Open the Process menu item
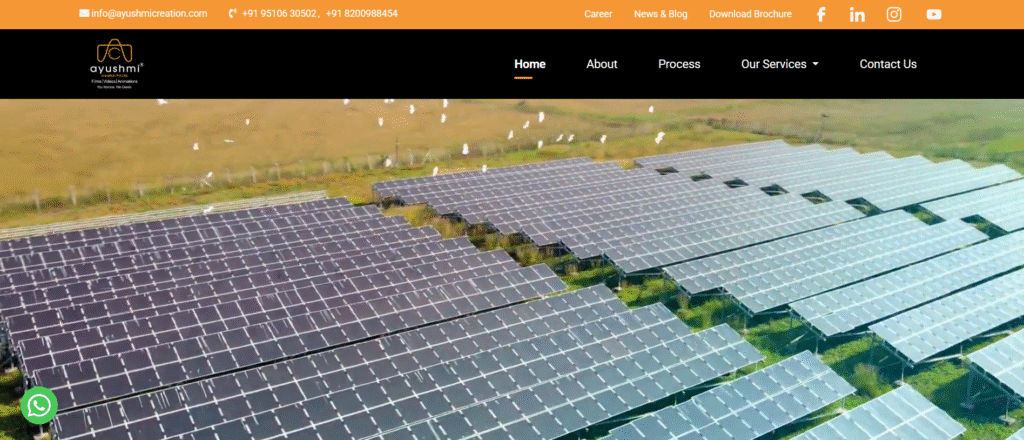Screen dimensions: 1024x440 coord(679,64)
